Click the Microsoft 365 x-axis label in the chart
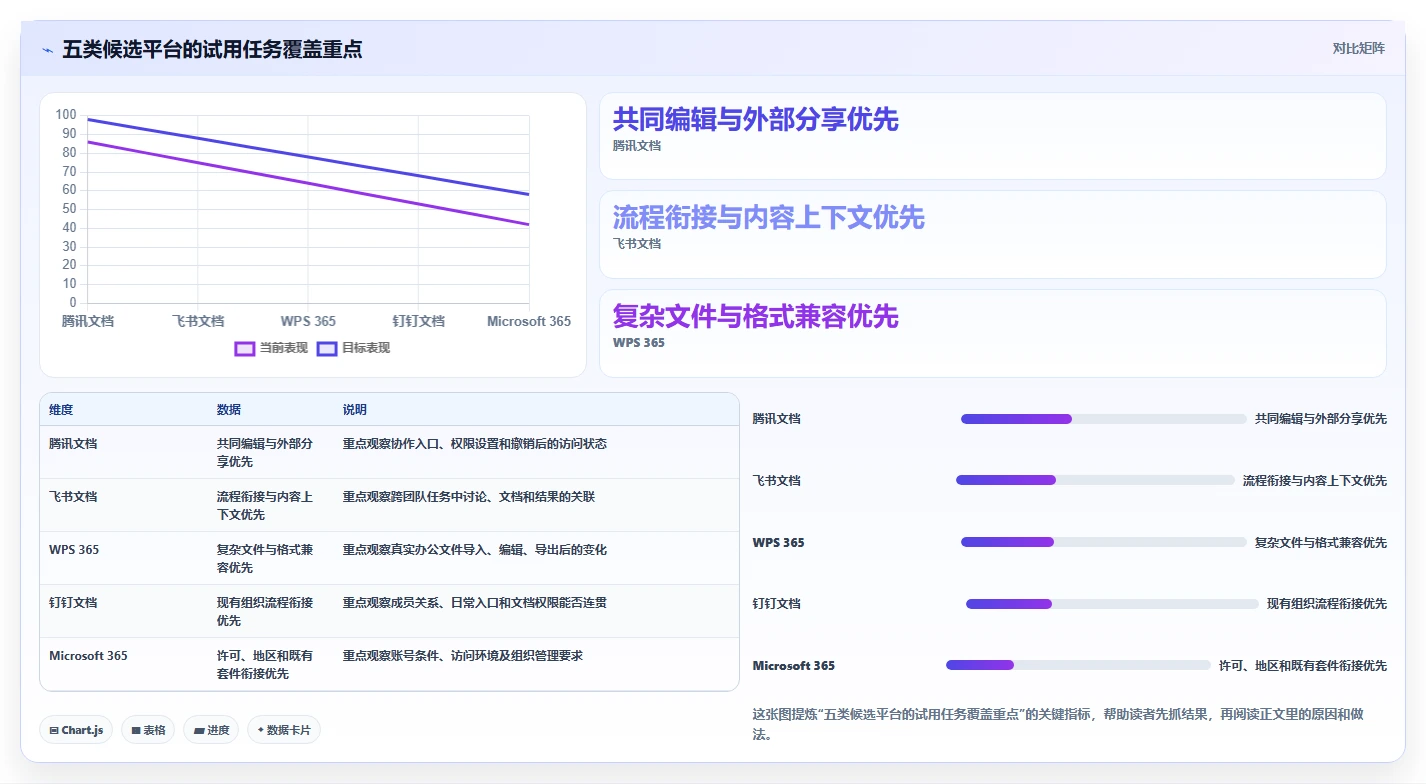Screen dimensions: 1426x784 tap(529, 321)
